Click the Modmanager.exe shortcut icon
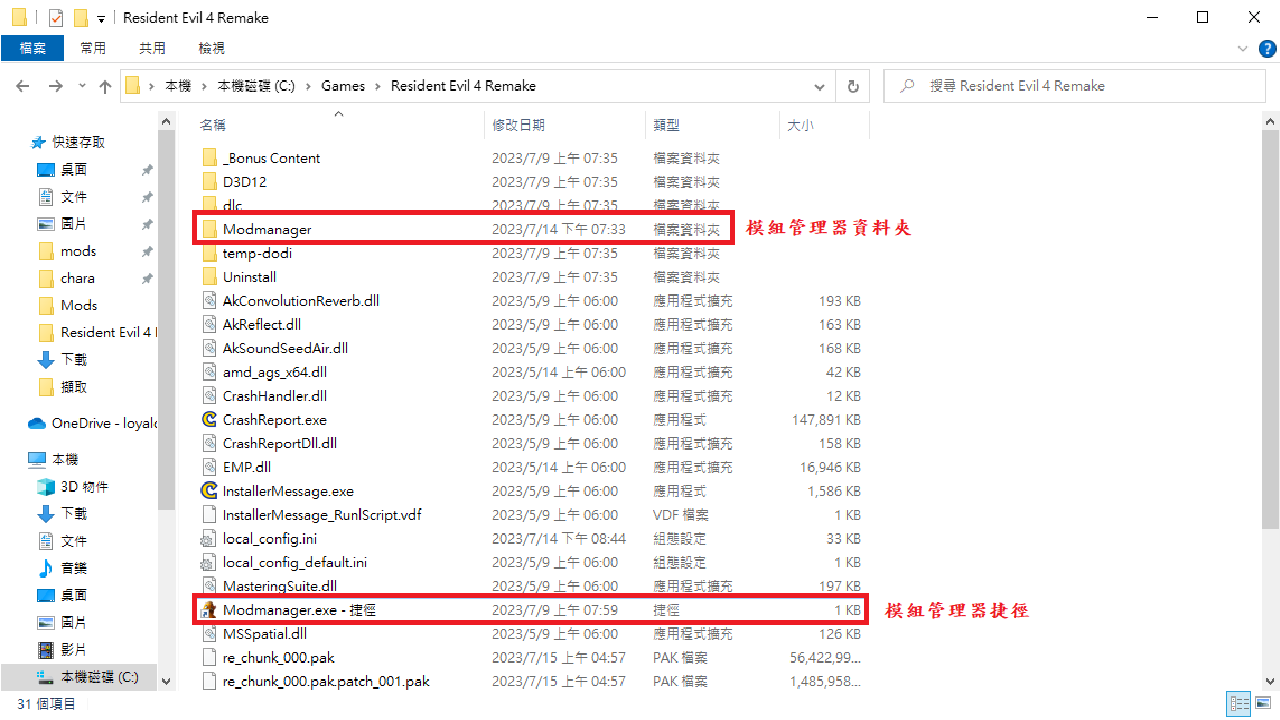Screen dimensions: 1280x720 tap(209, 610)
